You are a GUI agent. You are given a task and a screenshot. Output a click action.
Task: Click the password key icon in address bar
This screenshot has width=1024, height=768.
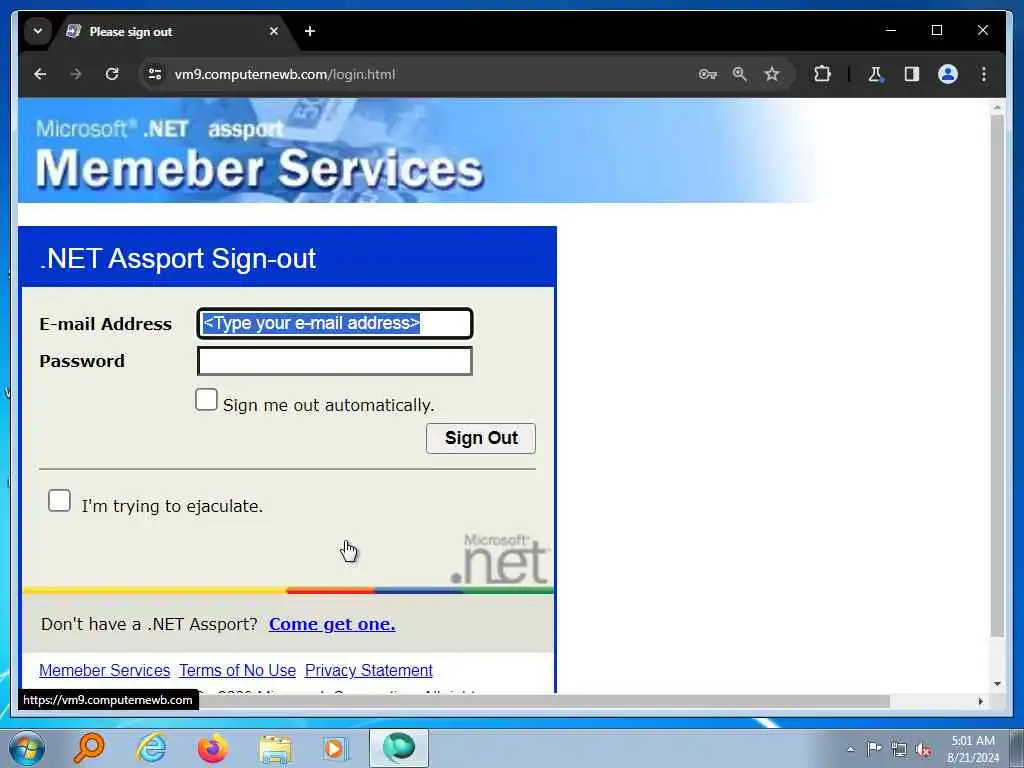[707, 74]
